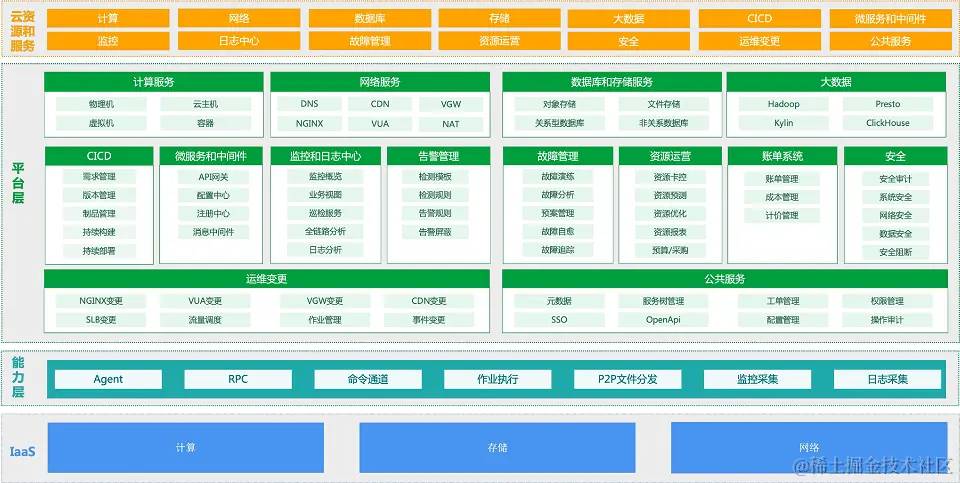The height and width of the screenshot is (483, 960).
Task: Click the 非关系数据库 item
Action: pos(664,123)
